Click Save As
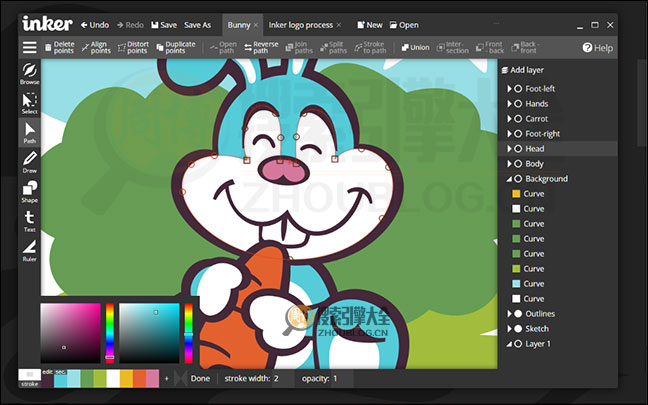648x405 pixels. click(198, 25)
